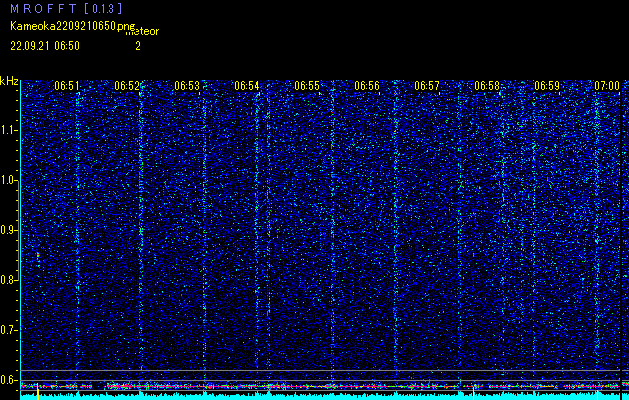This screenshot has width=629, height=400.
Task: Select the Kameoka2209210650.png file name
Action: click(73, 26)
